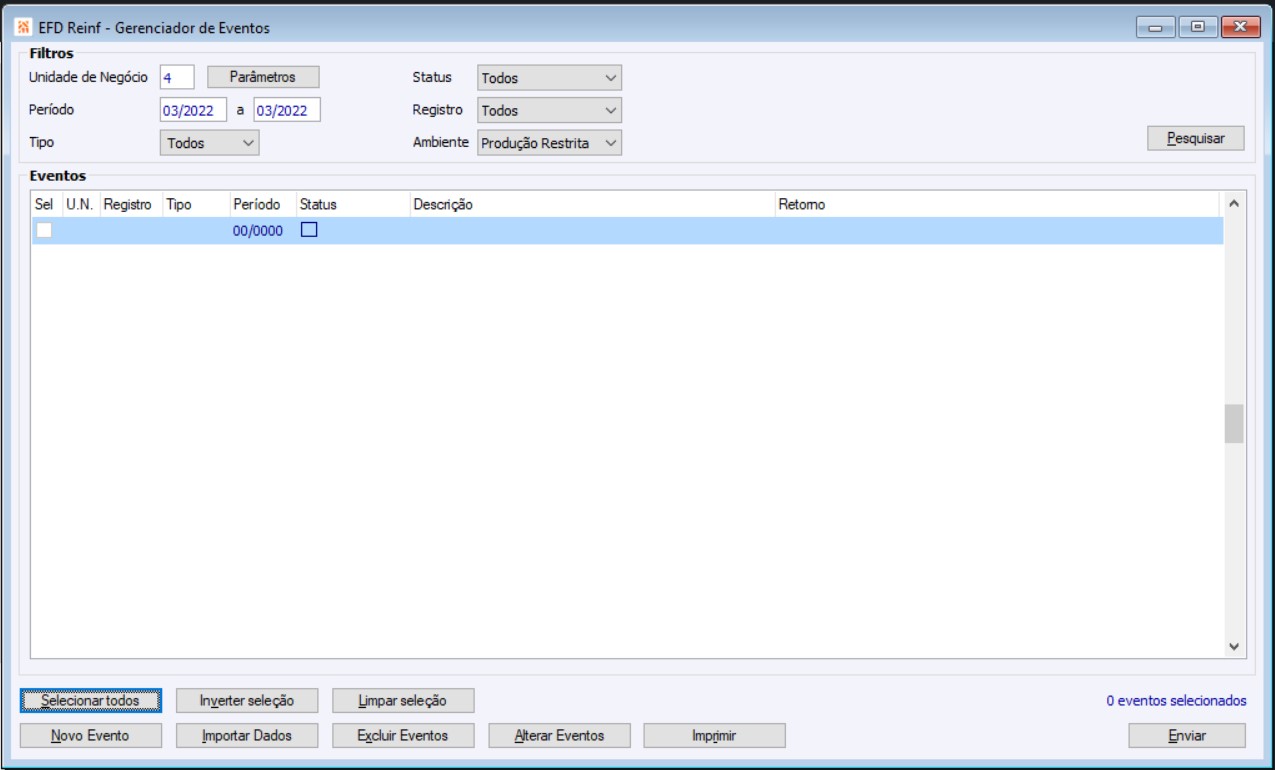This screenshot has height=770, width=1275.
Task: Click Novo Evento button
Action: [90, 736]
